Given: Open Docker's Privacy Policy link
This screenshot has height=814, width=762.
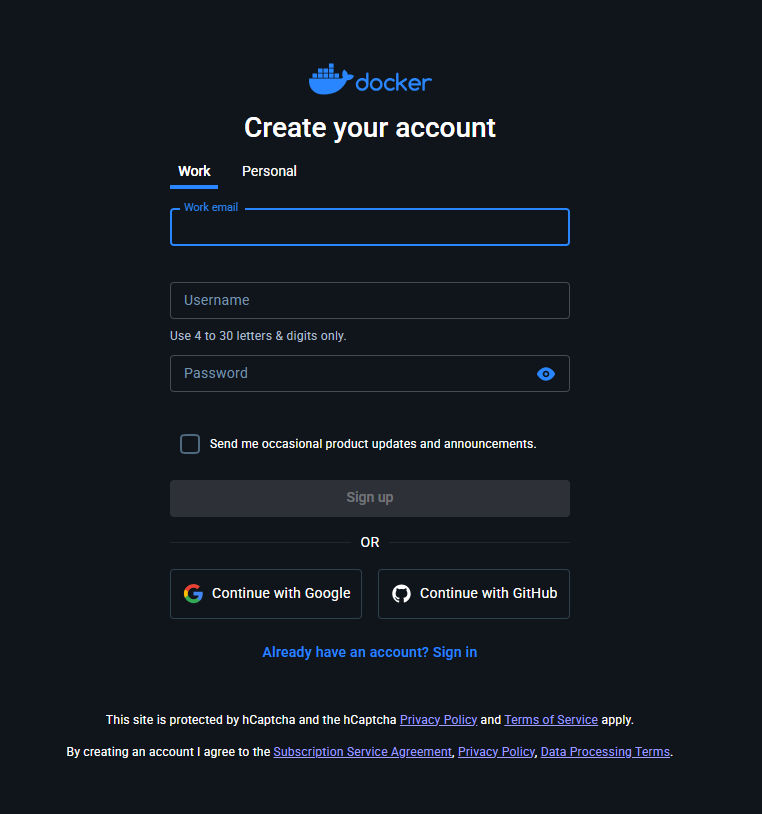Looking at the screenshot, I should tap(496, 752).
